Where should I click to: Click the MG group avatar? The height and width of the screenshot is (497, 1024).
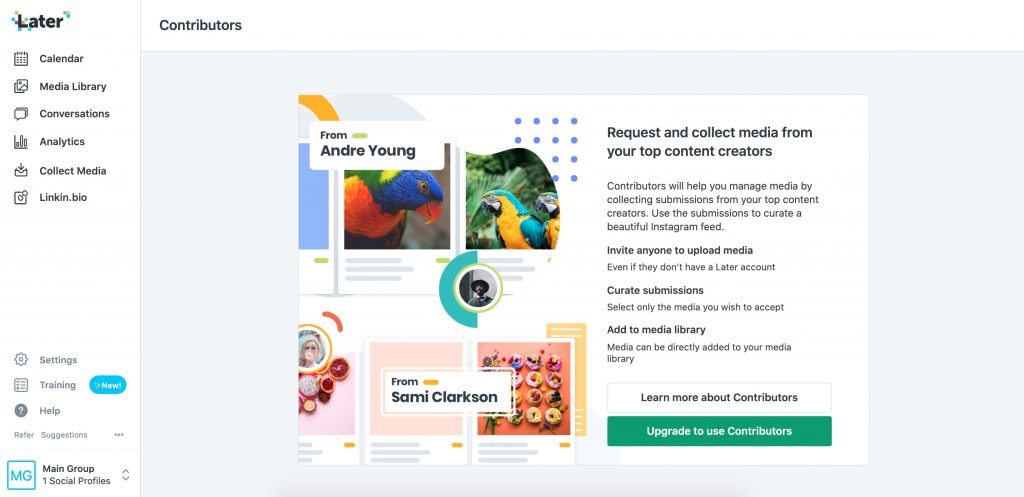coord(22,475)
